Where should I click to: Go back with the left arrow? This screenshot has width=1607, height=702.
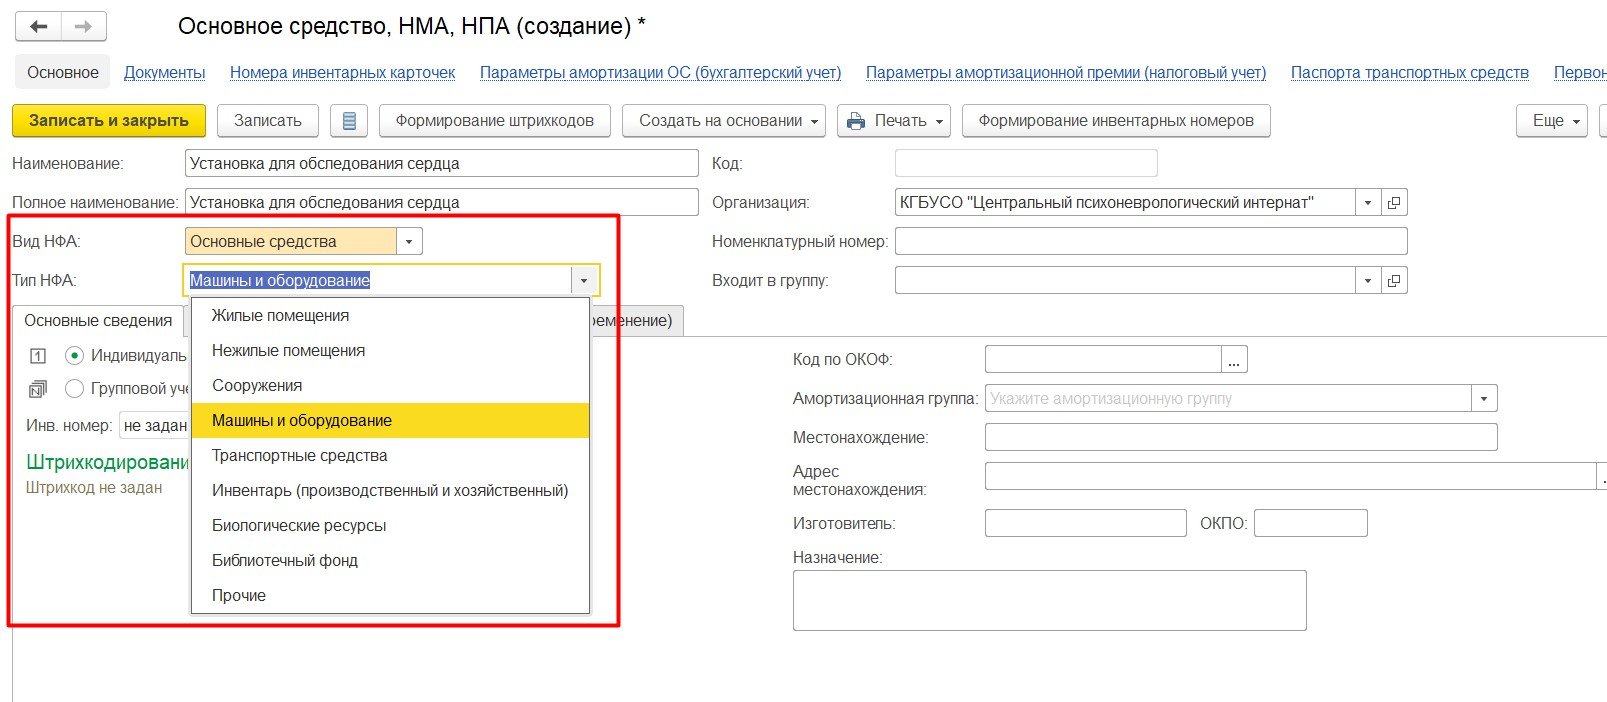point(39,27)
